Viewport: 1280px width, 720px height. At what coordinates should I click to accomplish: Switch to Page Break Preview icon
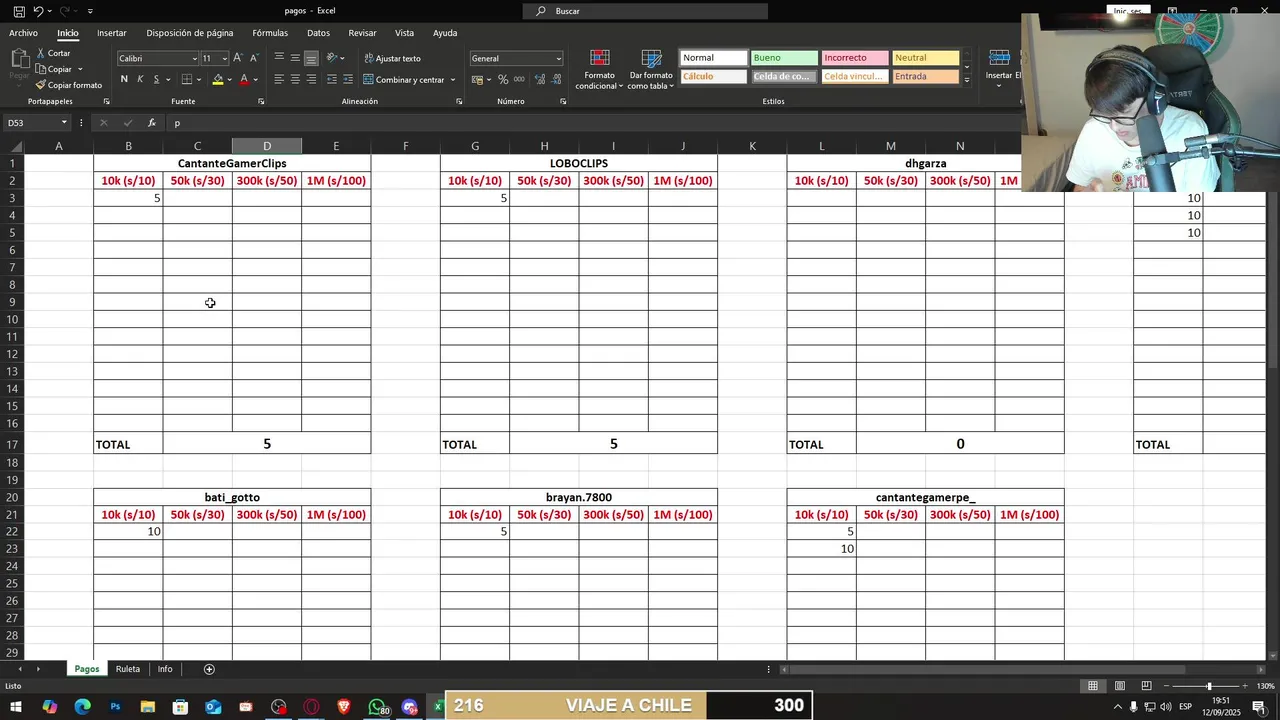point(1146,686)
